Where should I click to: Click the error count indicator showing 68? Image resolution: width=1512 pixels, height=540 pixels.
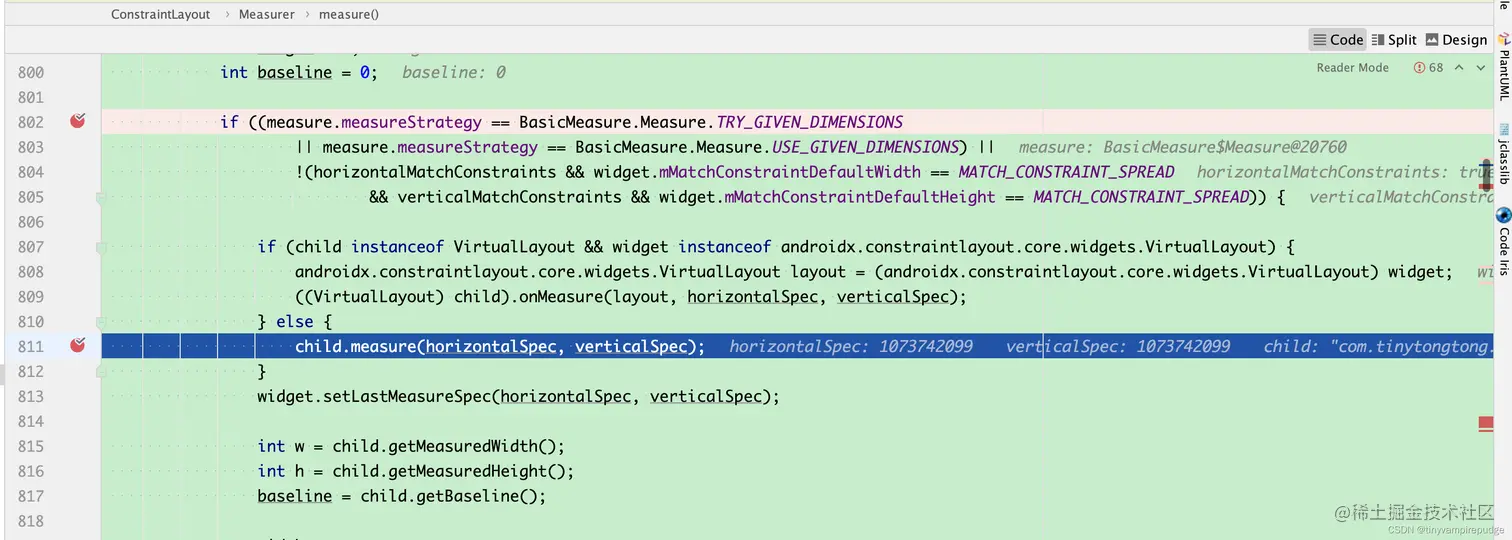click(1429, 67)
